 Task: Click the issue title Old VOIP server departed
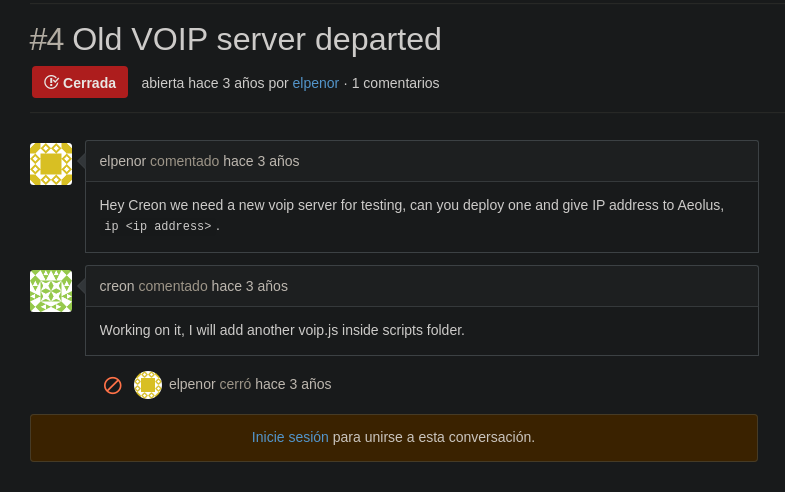click(256, 39)
